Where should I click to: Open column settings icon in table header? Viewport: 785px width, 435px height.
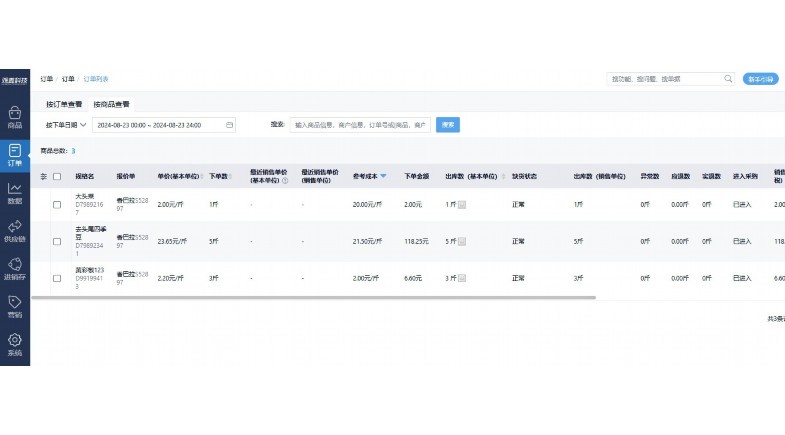tap(44, 176)
